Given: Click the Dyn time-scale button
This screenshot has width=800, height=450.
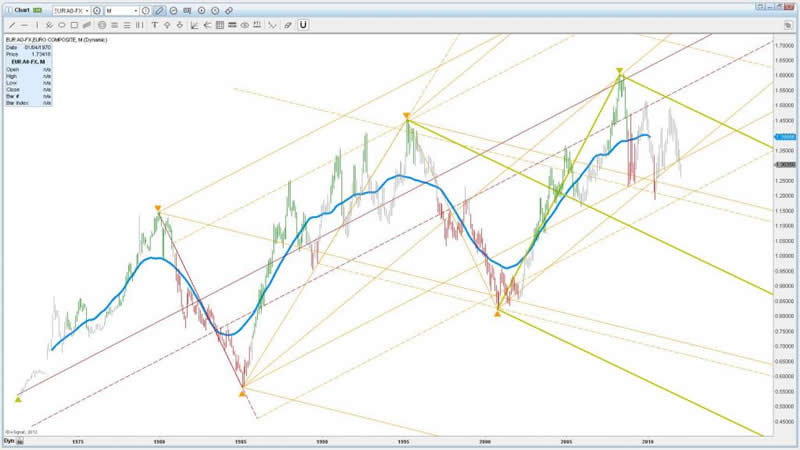Looking at the screenshot, I should tap(10, 441).
